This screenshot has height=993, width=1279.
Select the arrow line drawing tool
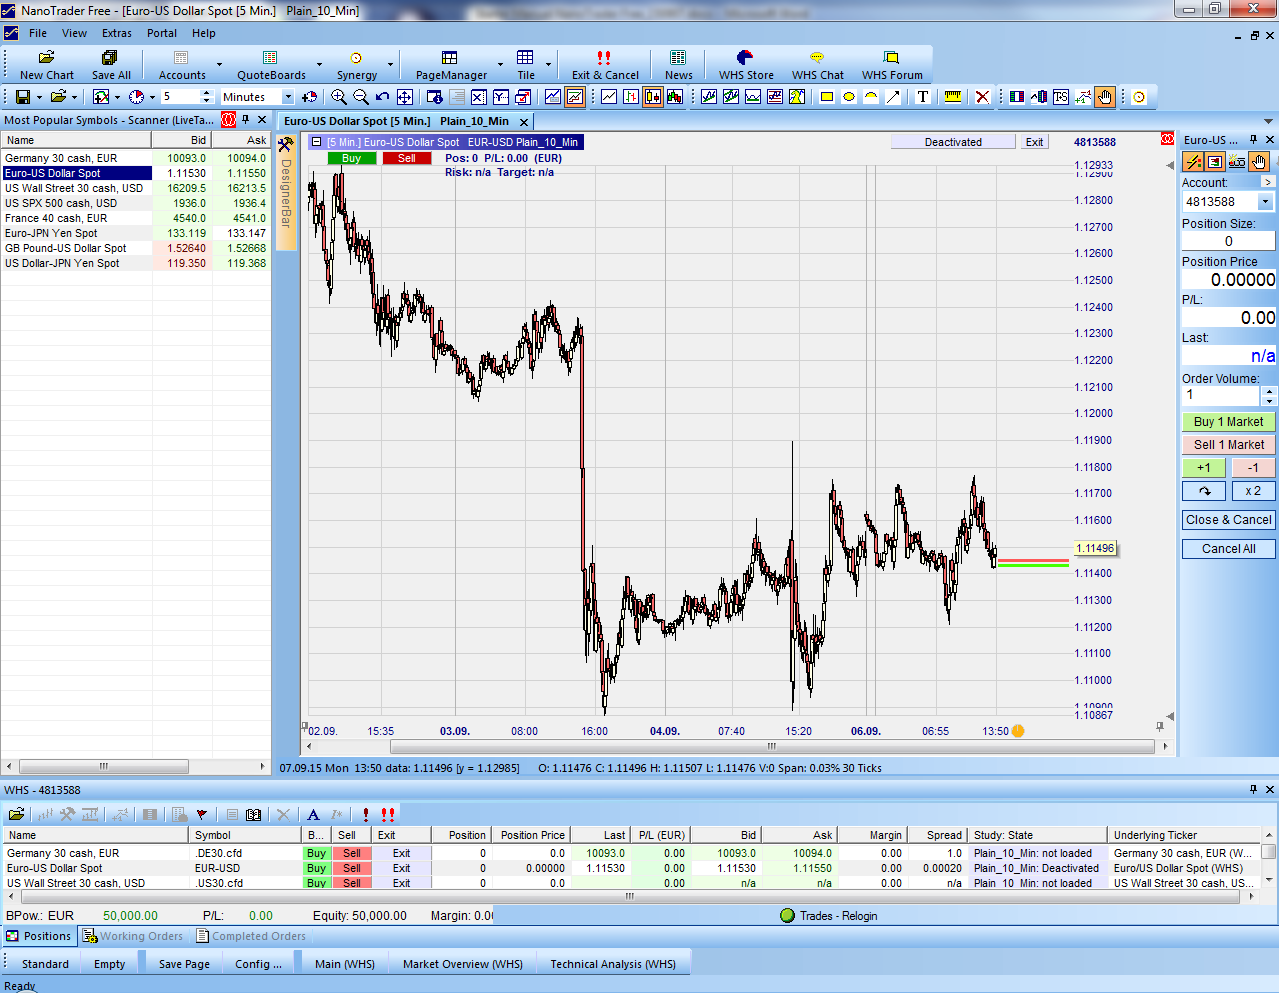[x=893, y=97]
